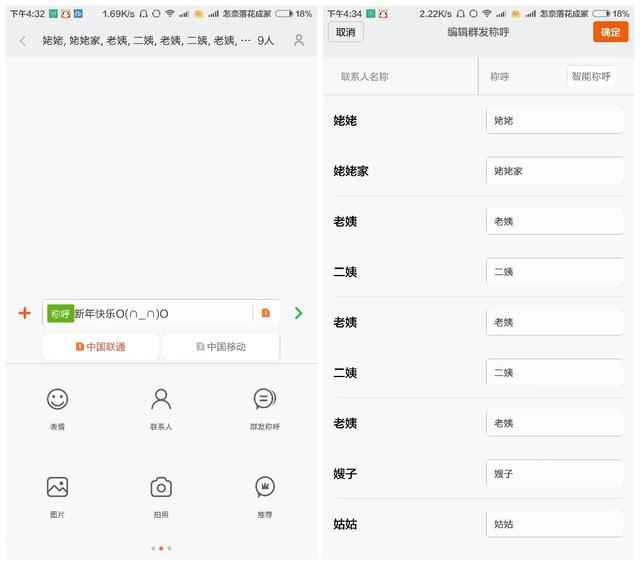Tap the 姑姑 contact name
This screenshot has width=640, height=565.
click(345, 524)
